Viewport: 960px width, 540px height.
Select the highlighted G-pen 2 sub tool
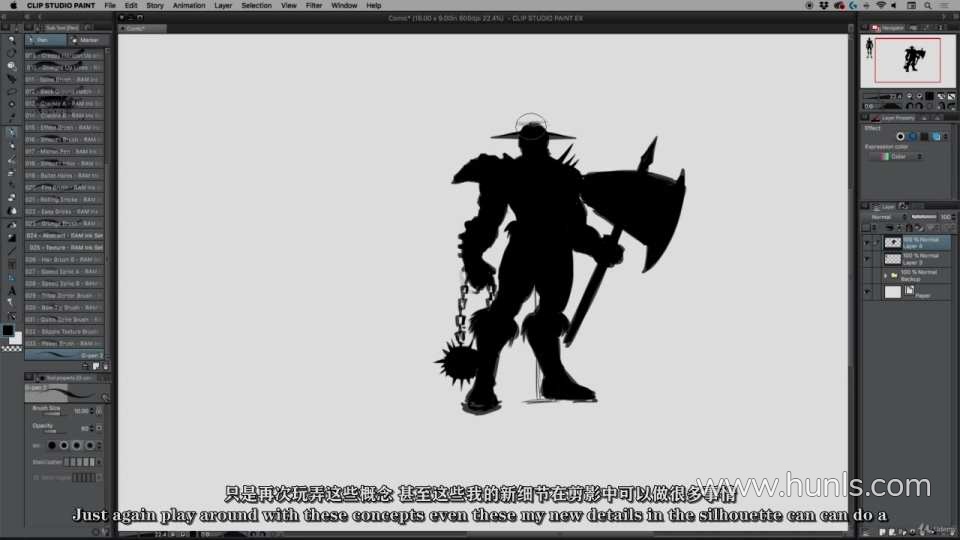[x=64, y=355]
